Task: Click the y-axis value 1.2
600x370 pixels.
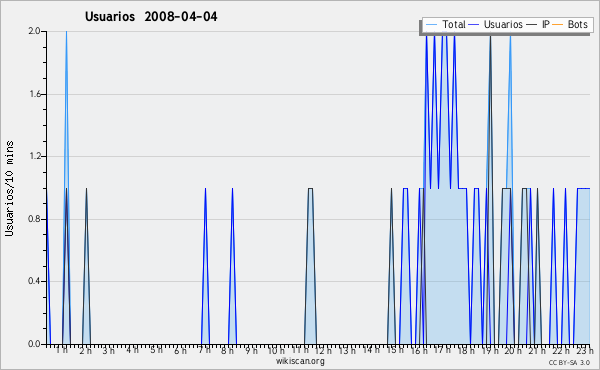Action: (34, 156)
